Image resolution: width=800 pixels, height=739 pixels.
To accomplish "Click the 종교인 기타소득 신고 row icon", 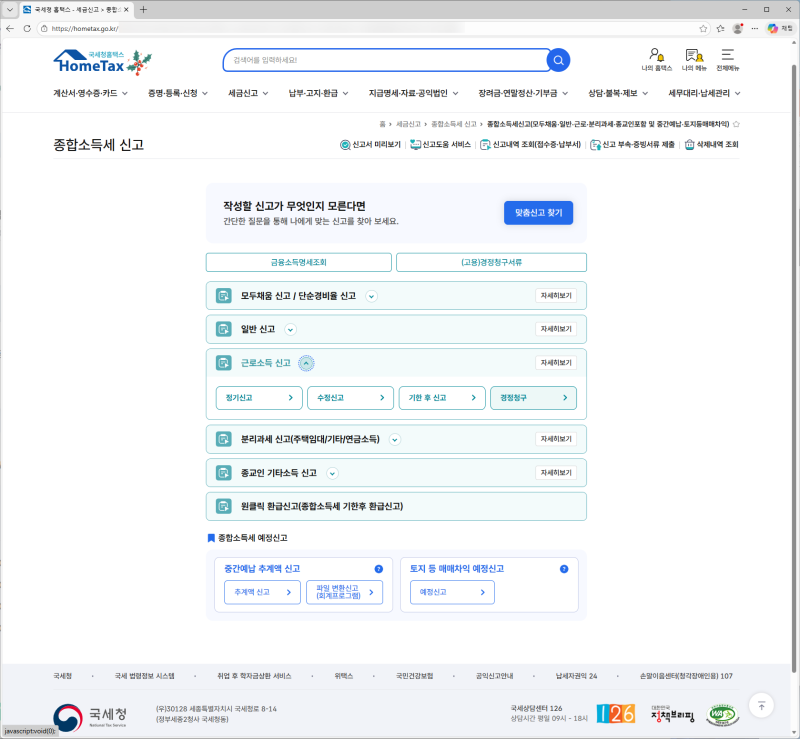I will pyautogui.click(x=223, y=473).
